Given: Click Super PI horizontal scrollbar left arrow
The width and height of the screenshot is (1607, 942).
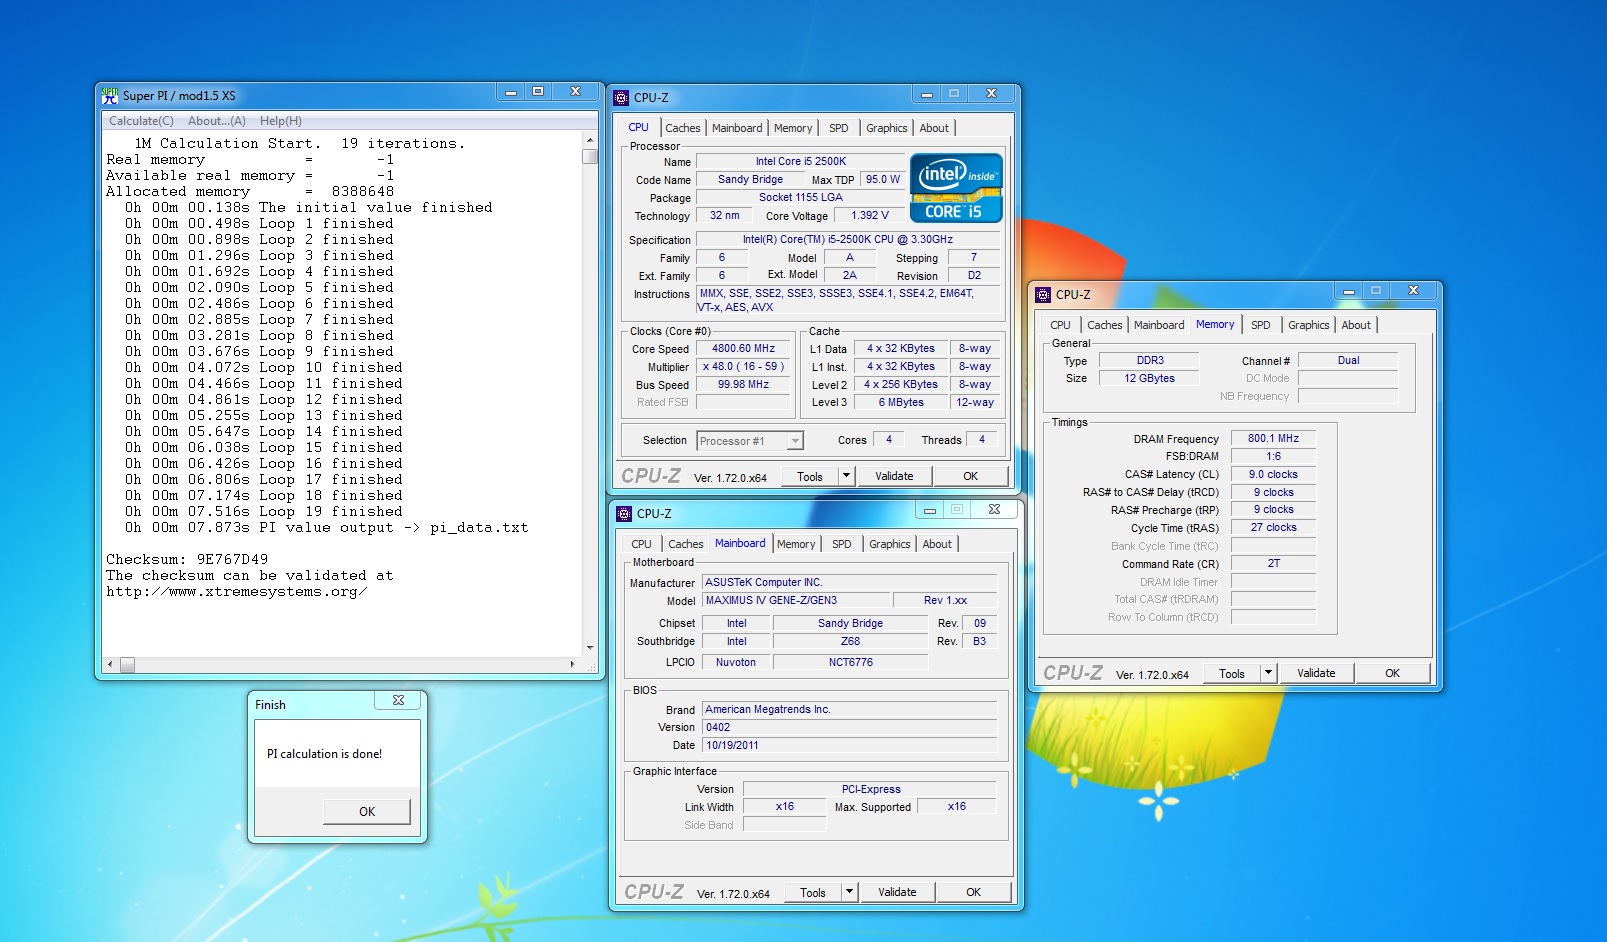Looking at the screenshot, I should tap(110, 664).
